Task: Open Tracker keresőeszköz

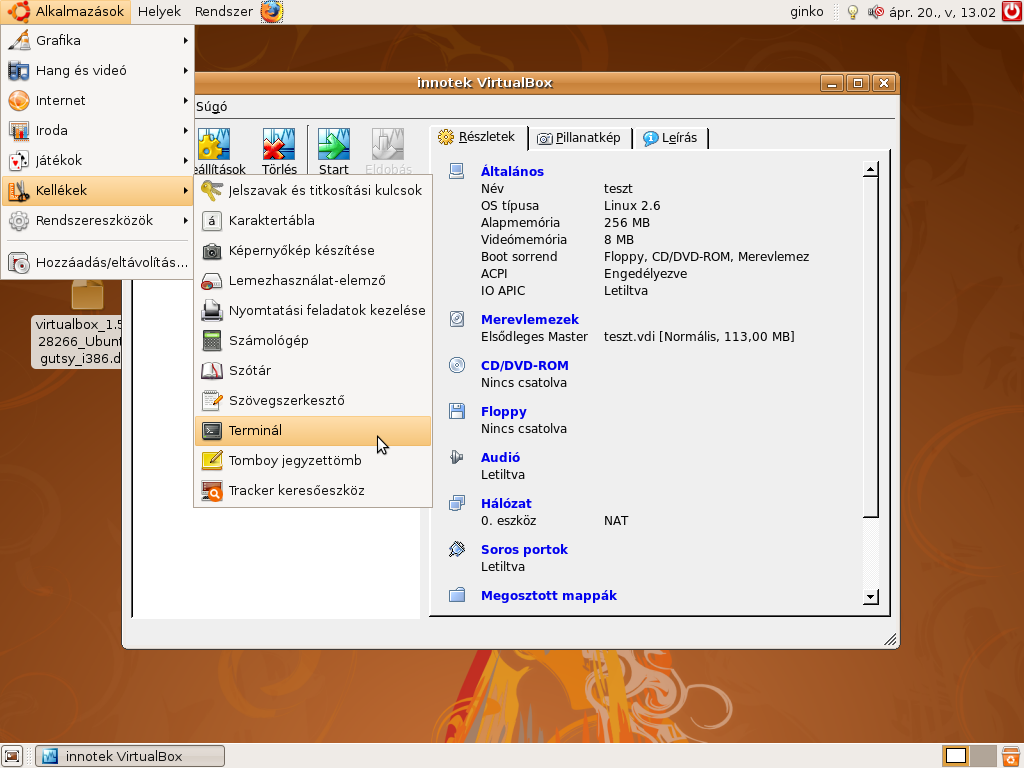Action: click(313, 491)
